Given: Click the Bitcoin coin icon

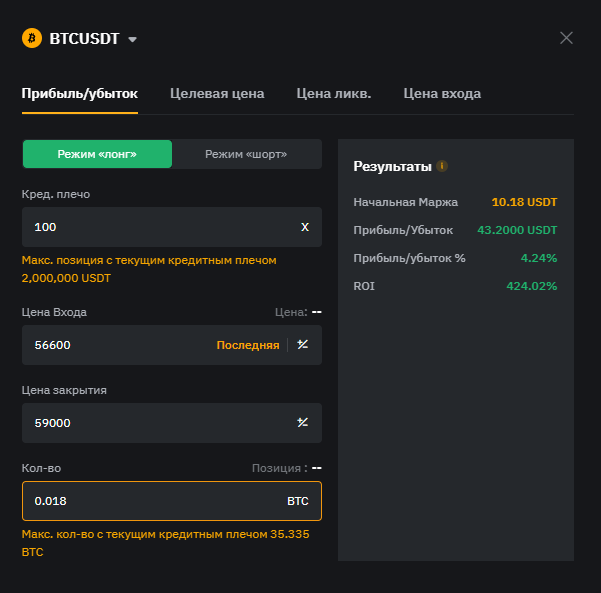Looking at the screenshot, I should (32, 39).
